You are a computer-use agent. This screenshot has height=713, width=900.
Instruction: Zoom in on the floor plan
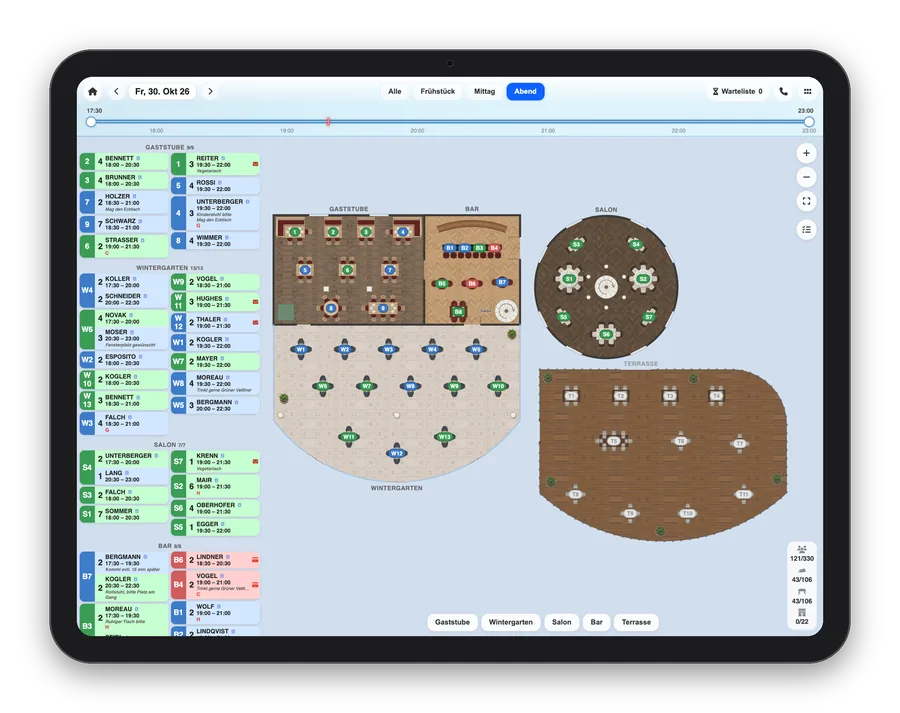[x=806, y=153]
